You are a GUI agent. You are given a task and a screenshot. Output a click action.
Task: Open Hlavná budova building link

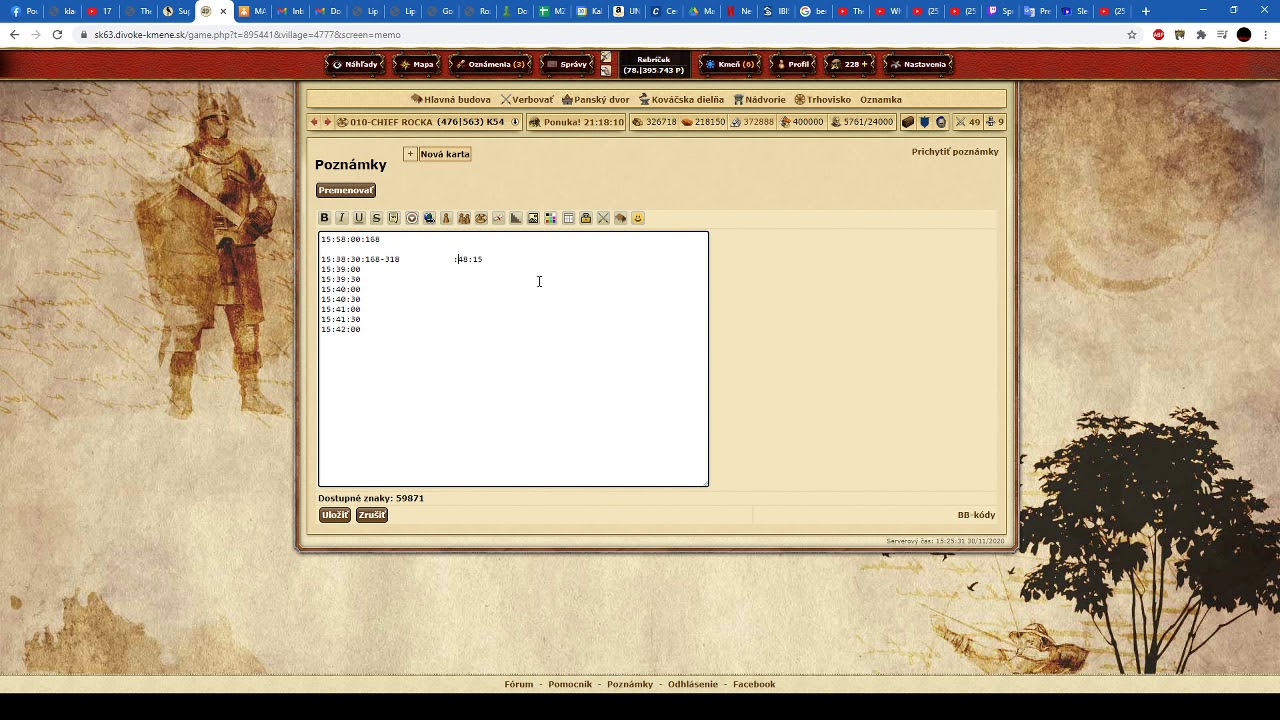tap(451, 100)
